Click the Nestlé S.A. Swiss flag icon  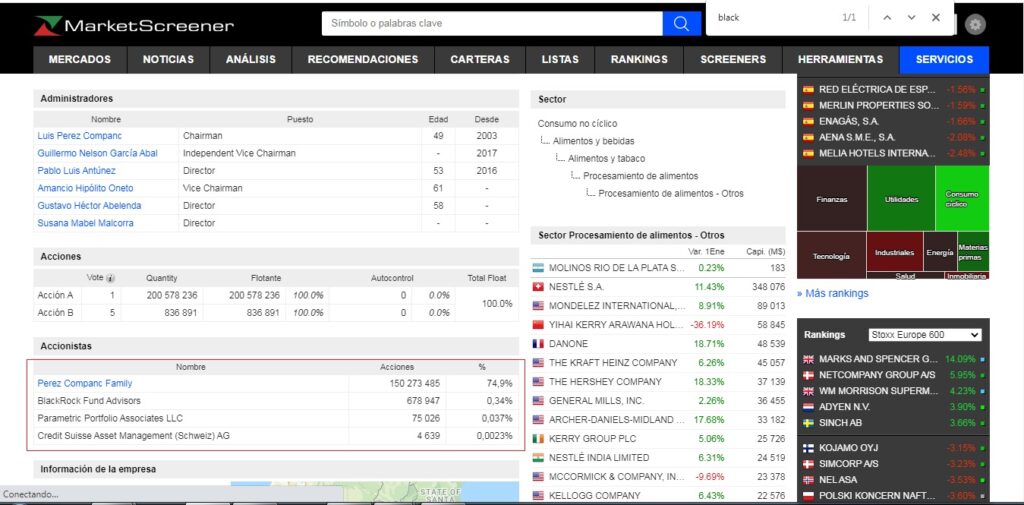click(538, 287)
